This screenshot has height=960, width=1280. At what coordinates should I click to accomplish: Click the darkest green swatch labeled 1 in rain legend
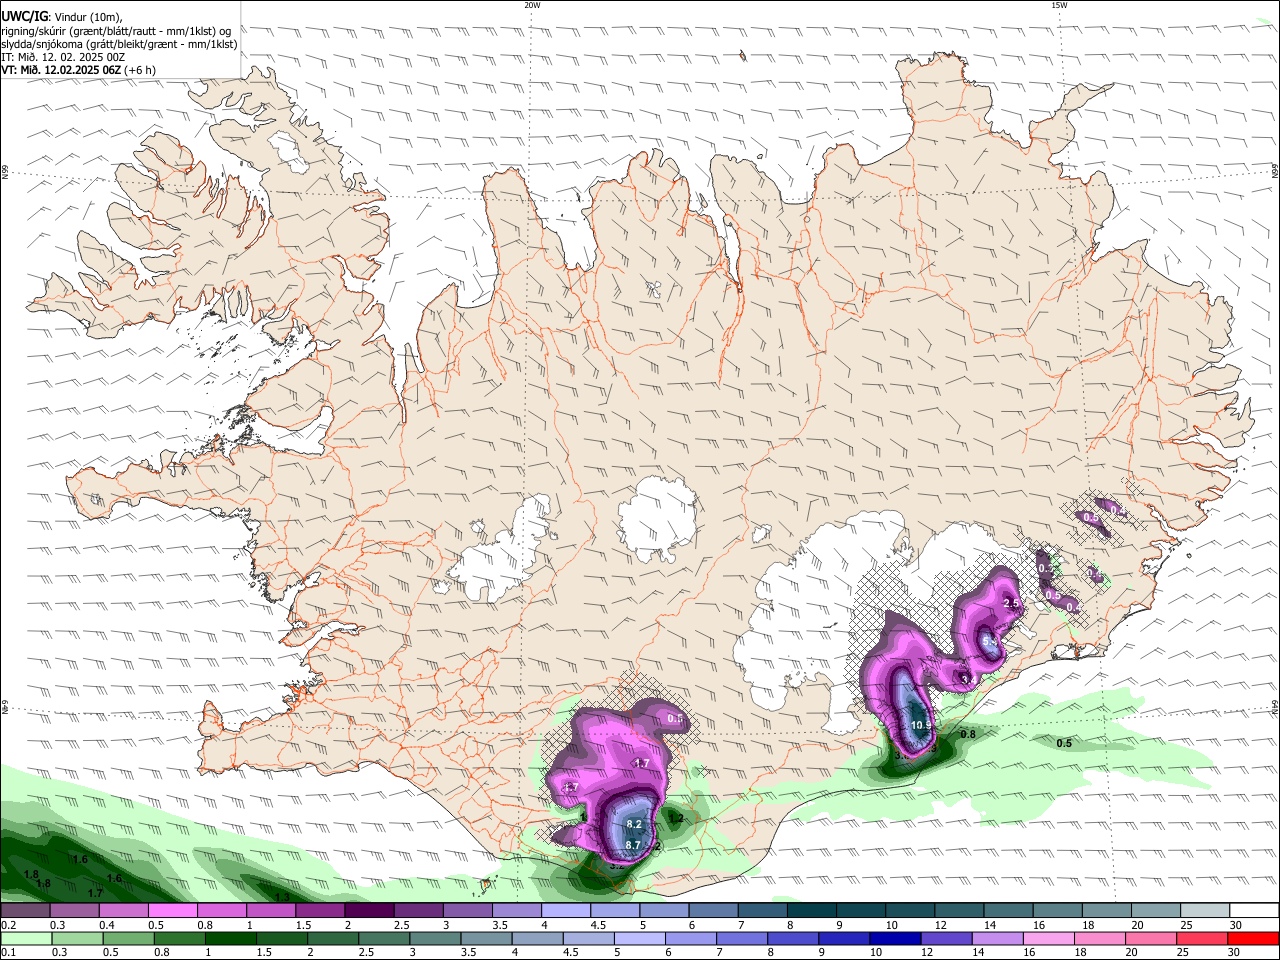coord(230,938)
